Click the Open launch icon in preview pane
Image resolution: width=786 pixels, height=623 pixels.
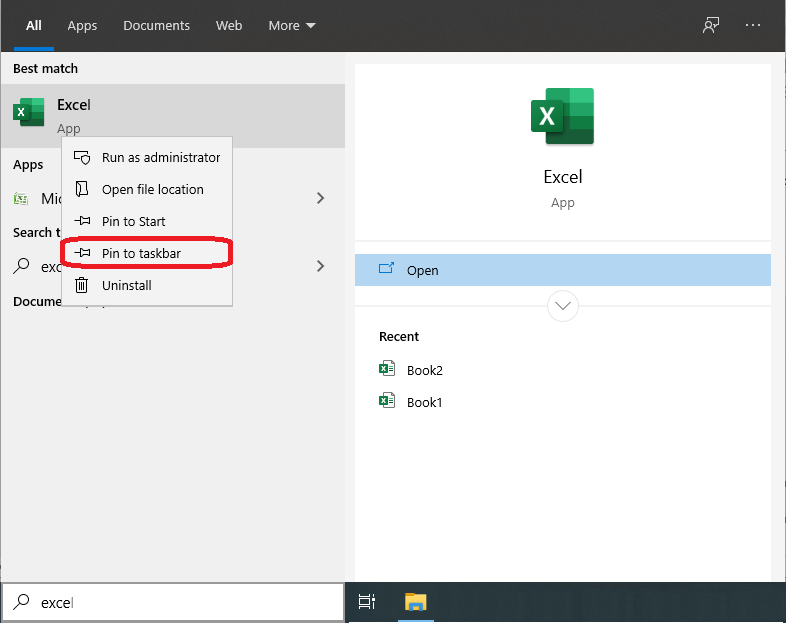[x=386, y=269]
